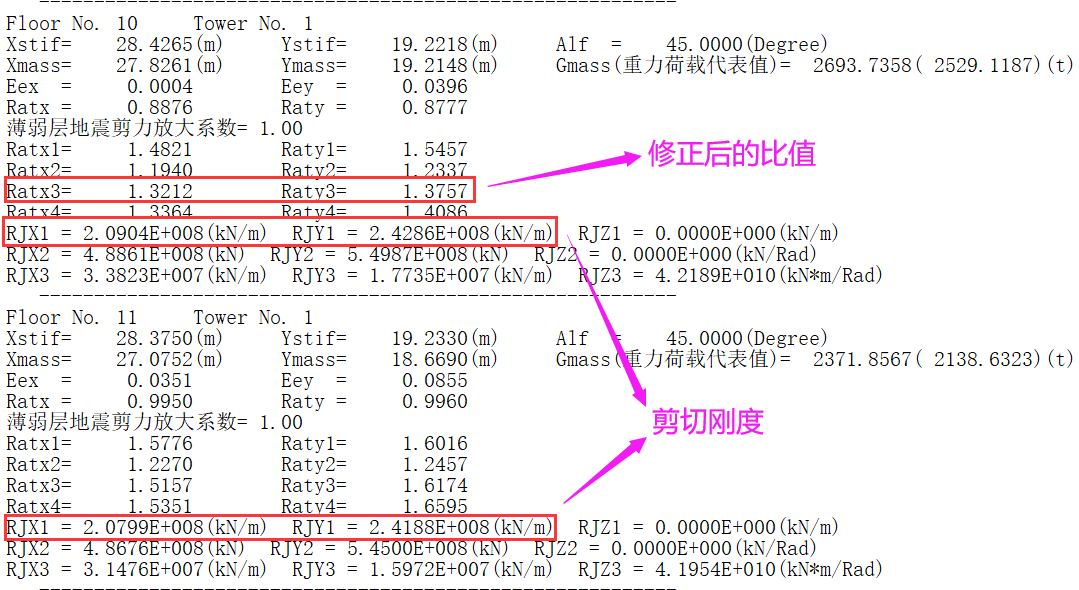This screenshot has height=590, width=1079.
Task: Click the 'Floor No. 11' heading text
Action: click(x=72, y=317)
